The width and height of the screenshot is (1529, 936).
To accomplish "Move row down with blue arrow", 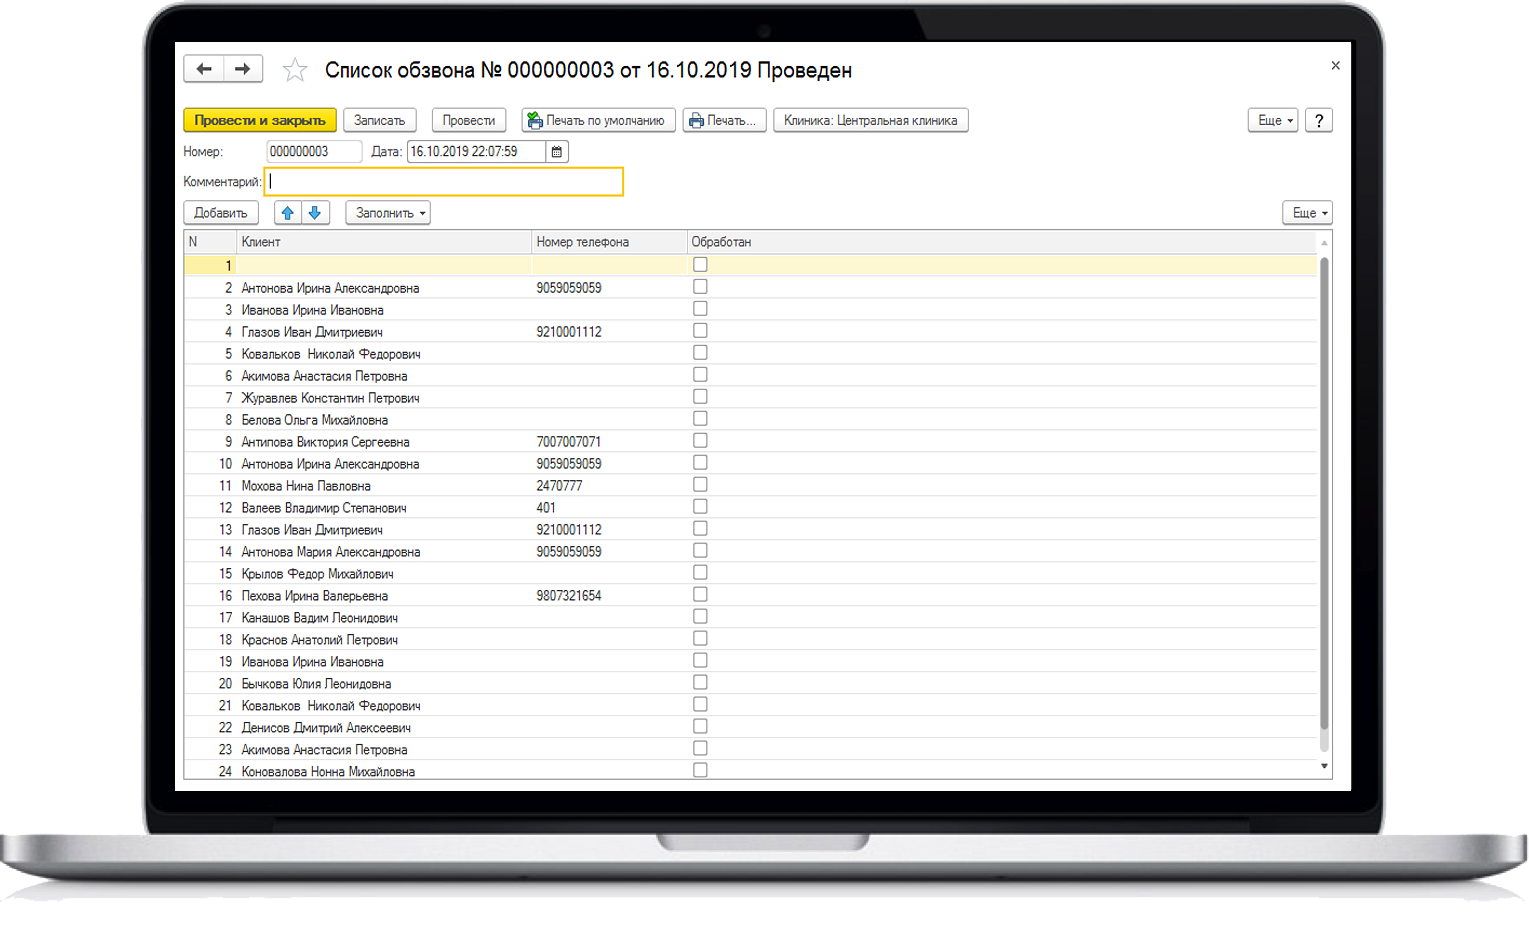I will click(x=315, y=213).
